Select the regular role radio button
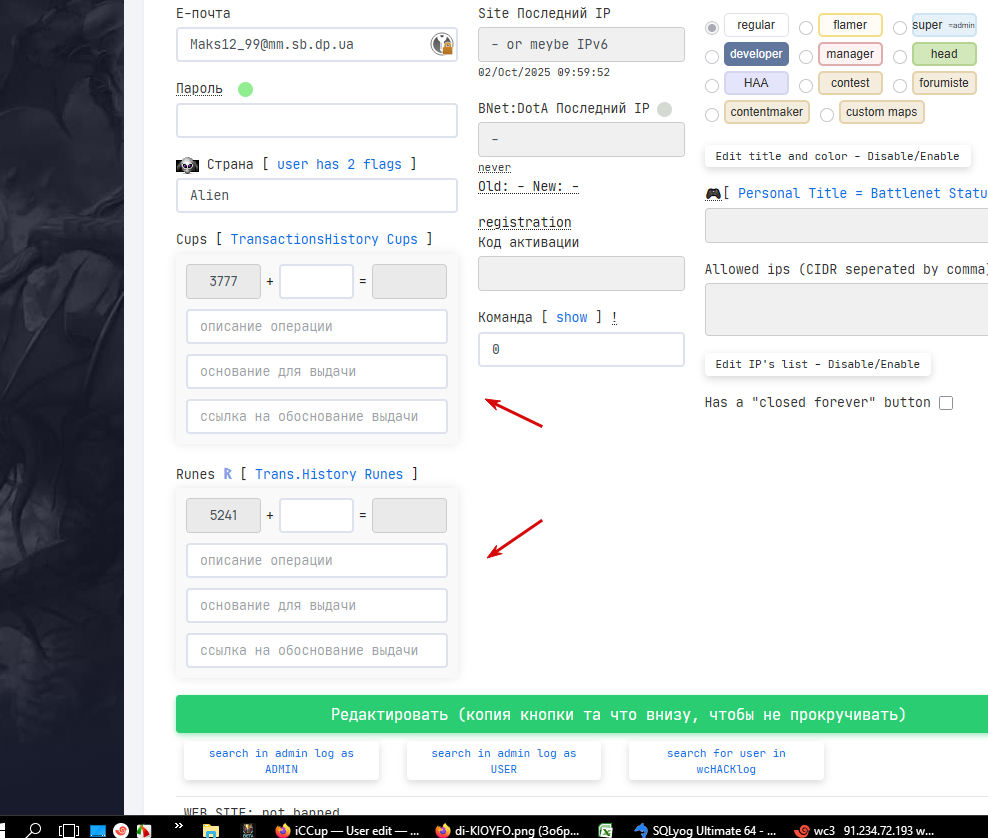The height and width of the screenshot is (838, 988). click(x=712, y=28)
